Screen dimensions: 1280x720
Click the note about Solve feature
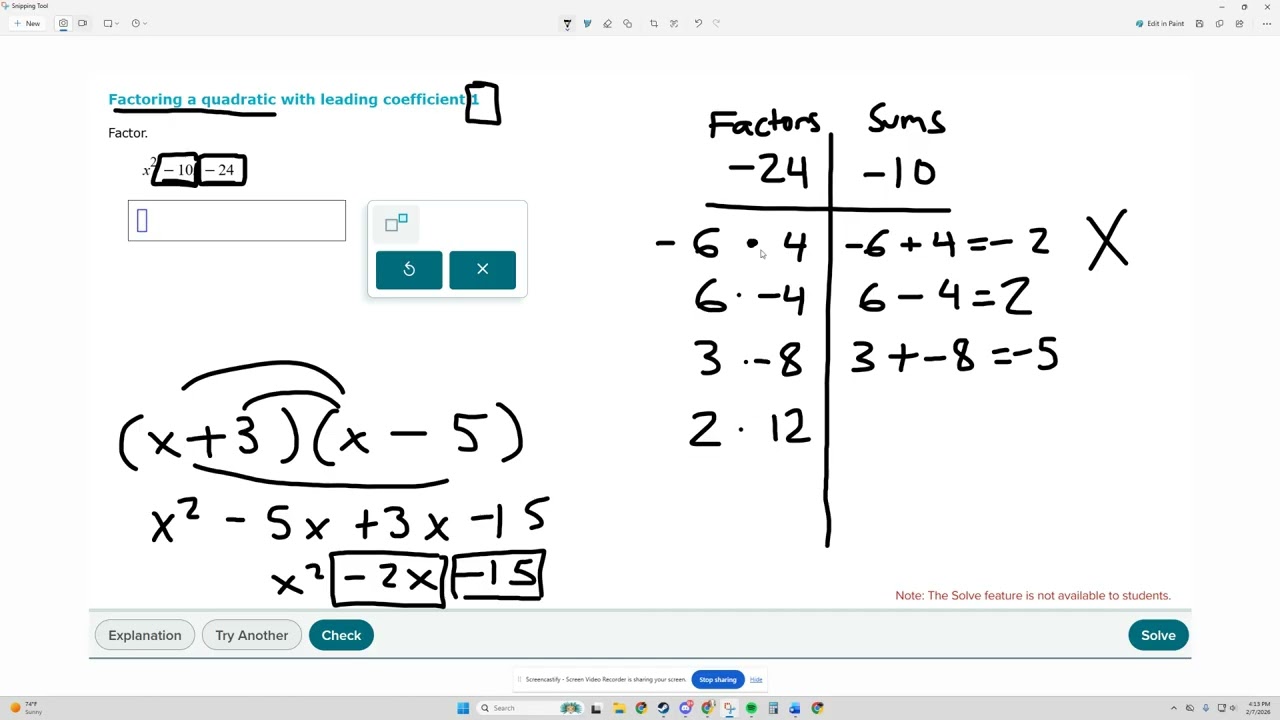1033,595
